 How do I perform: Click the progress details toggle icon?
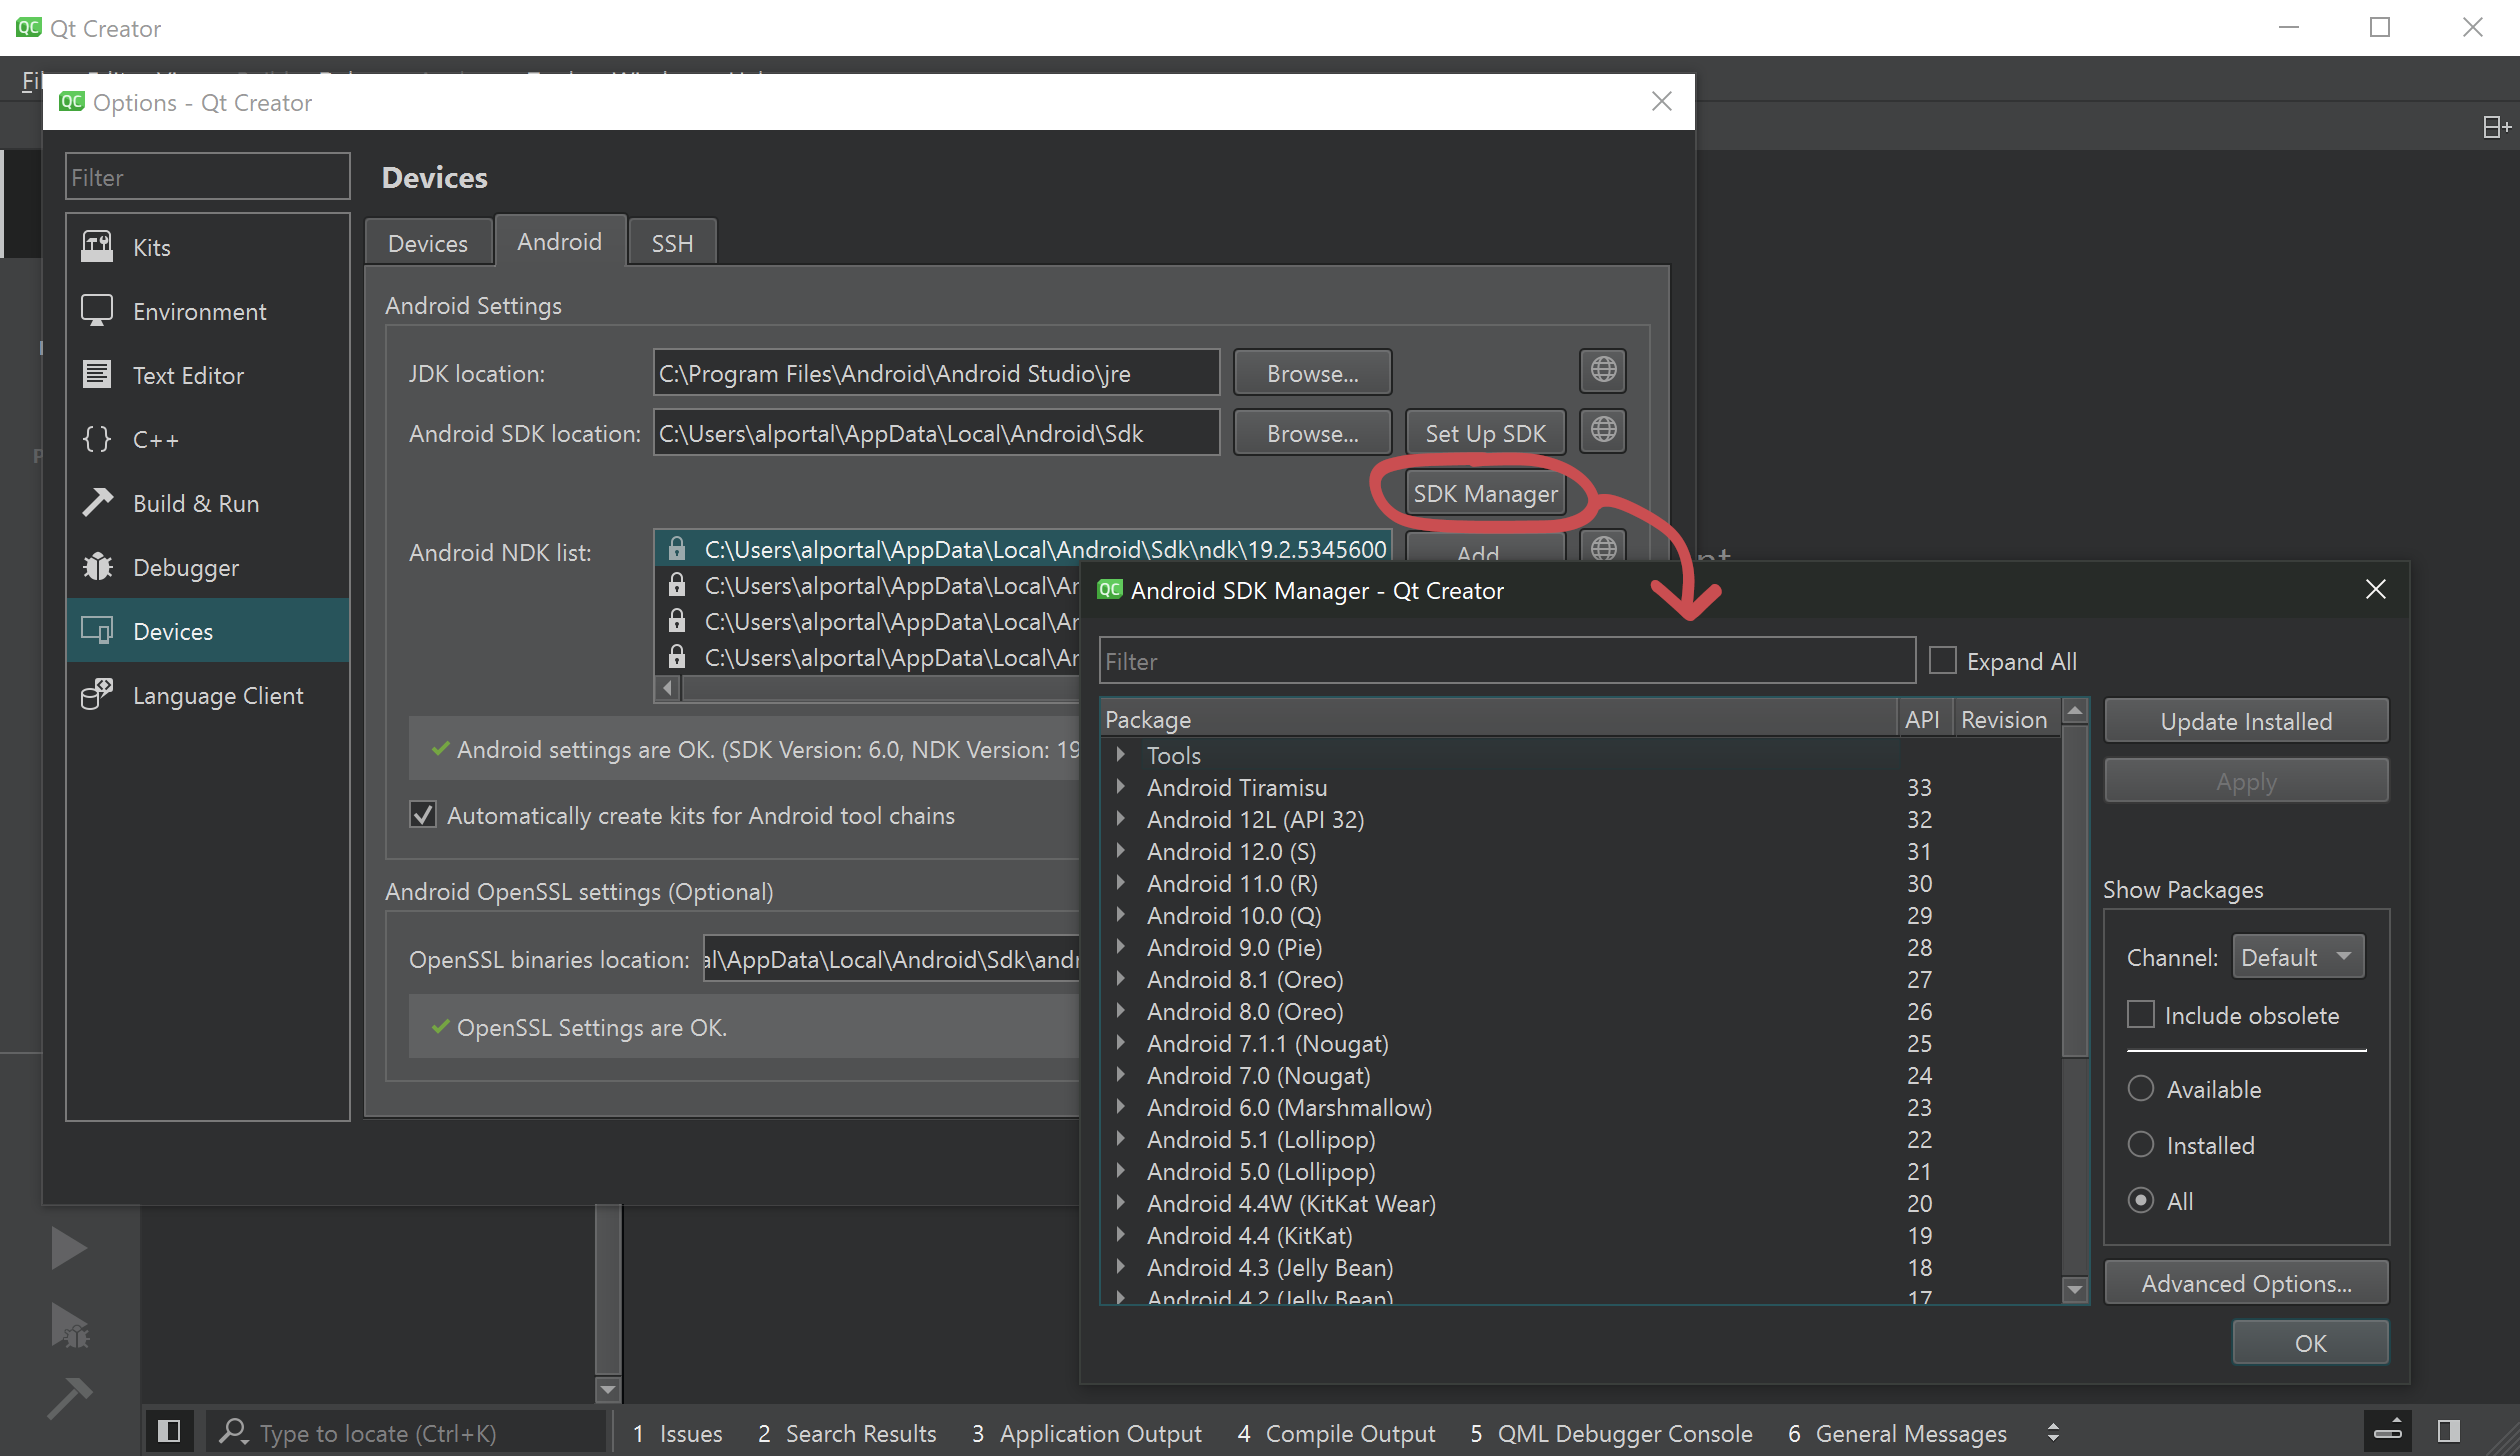click(2387, 1432)
